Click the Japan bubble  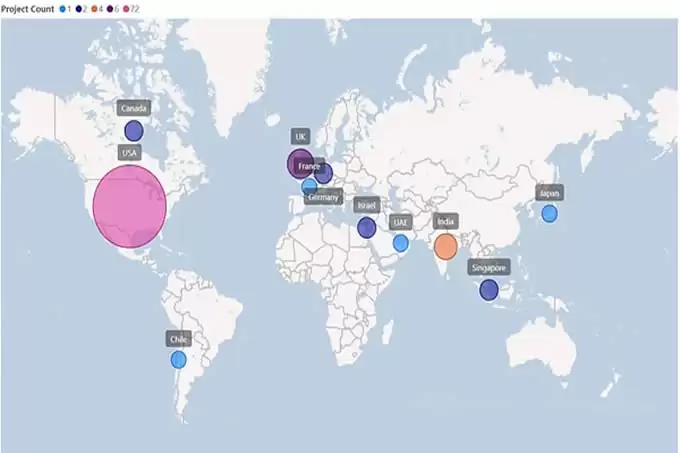click(549, 214)
